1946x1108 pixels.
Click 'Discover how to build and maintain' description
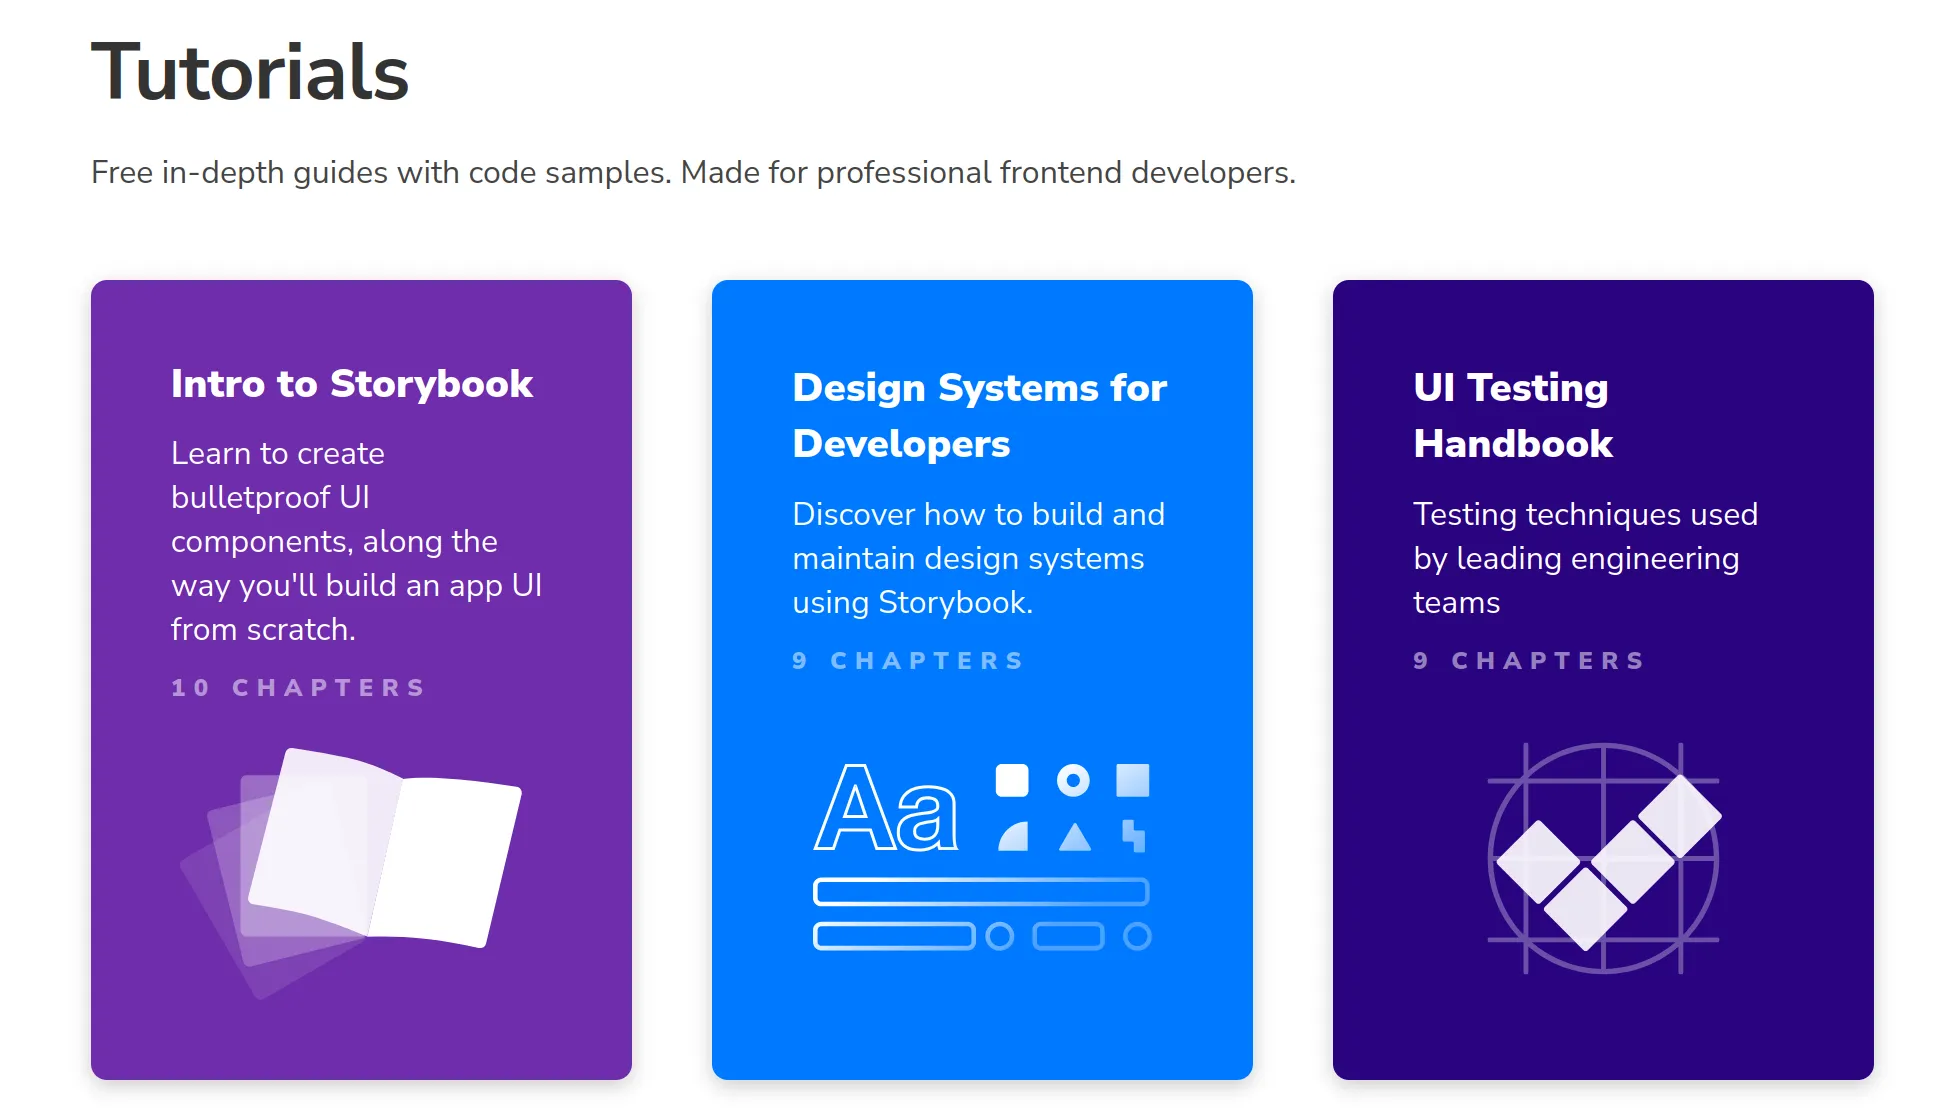pyautogui.click(x=979, y=558)
